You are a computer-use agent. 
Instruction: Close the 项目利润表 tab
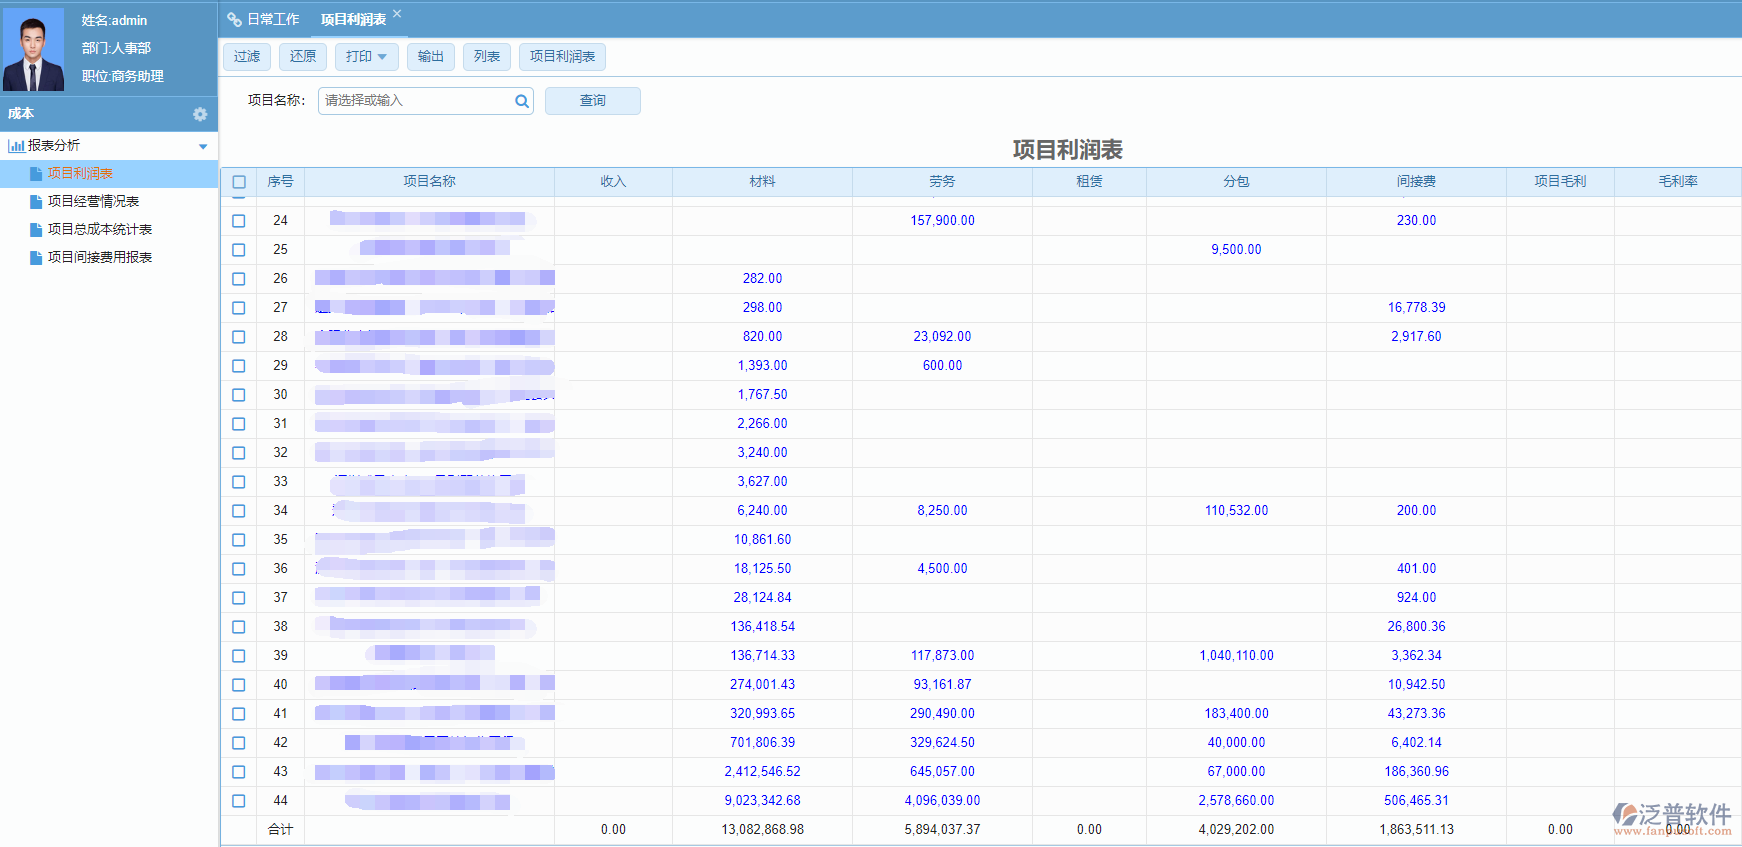397,14
